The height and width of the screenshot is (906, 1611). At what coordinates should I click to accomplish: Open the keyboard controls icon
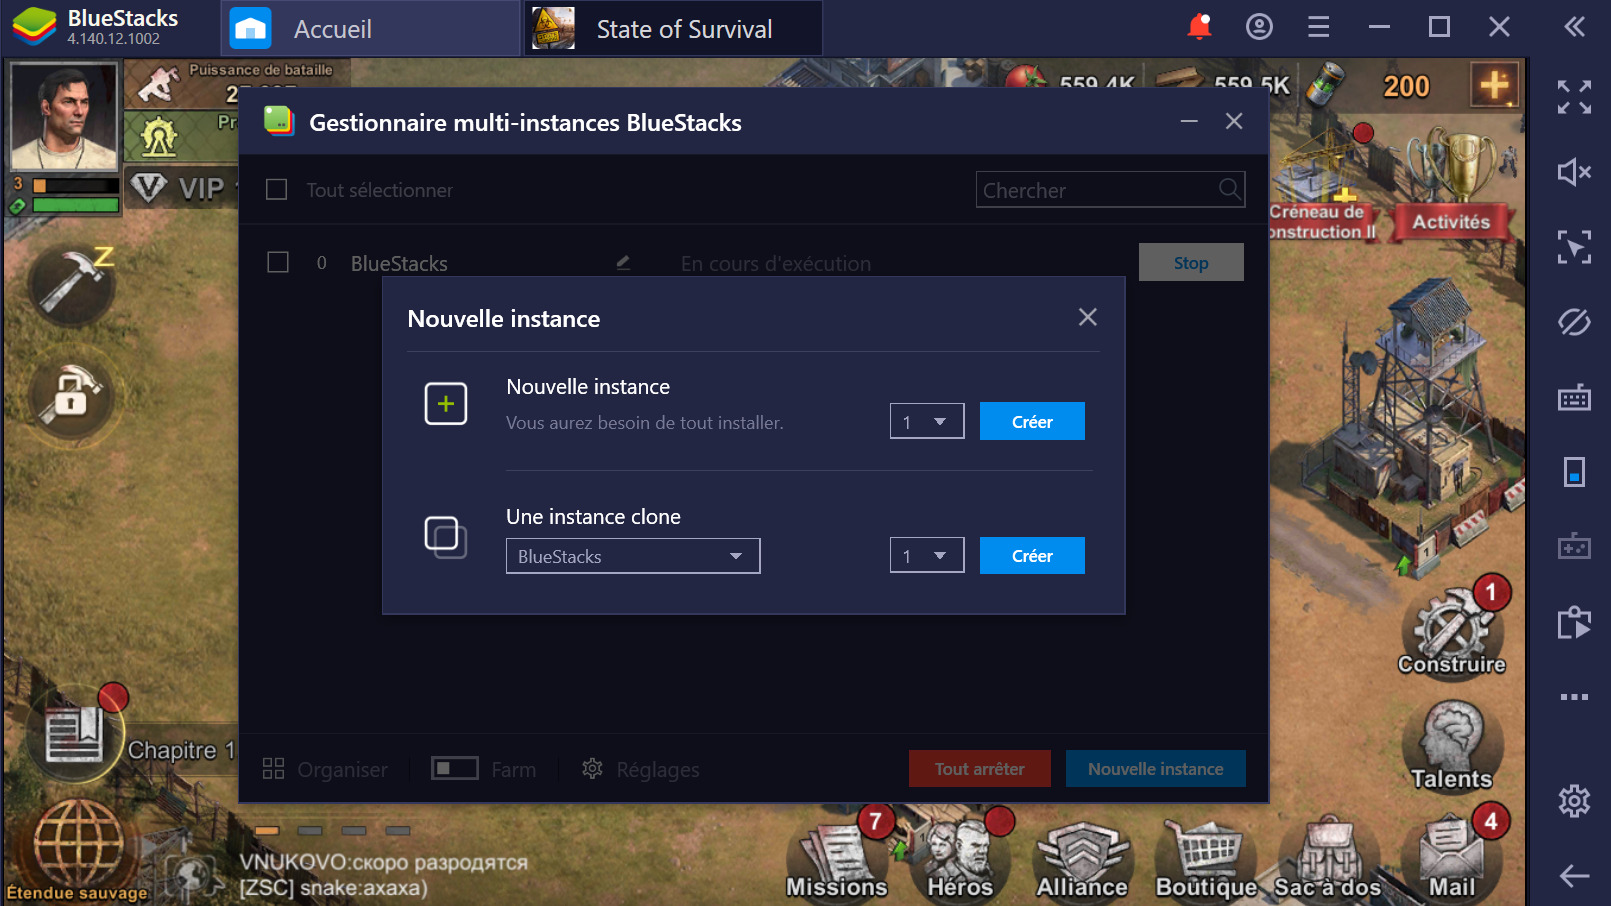click(1574, 397)
